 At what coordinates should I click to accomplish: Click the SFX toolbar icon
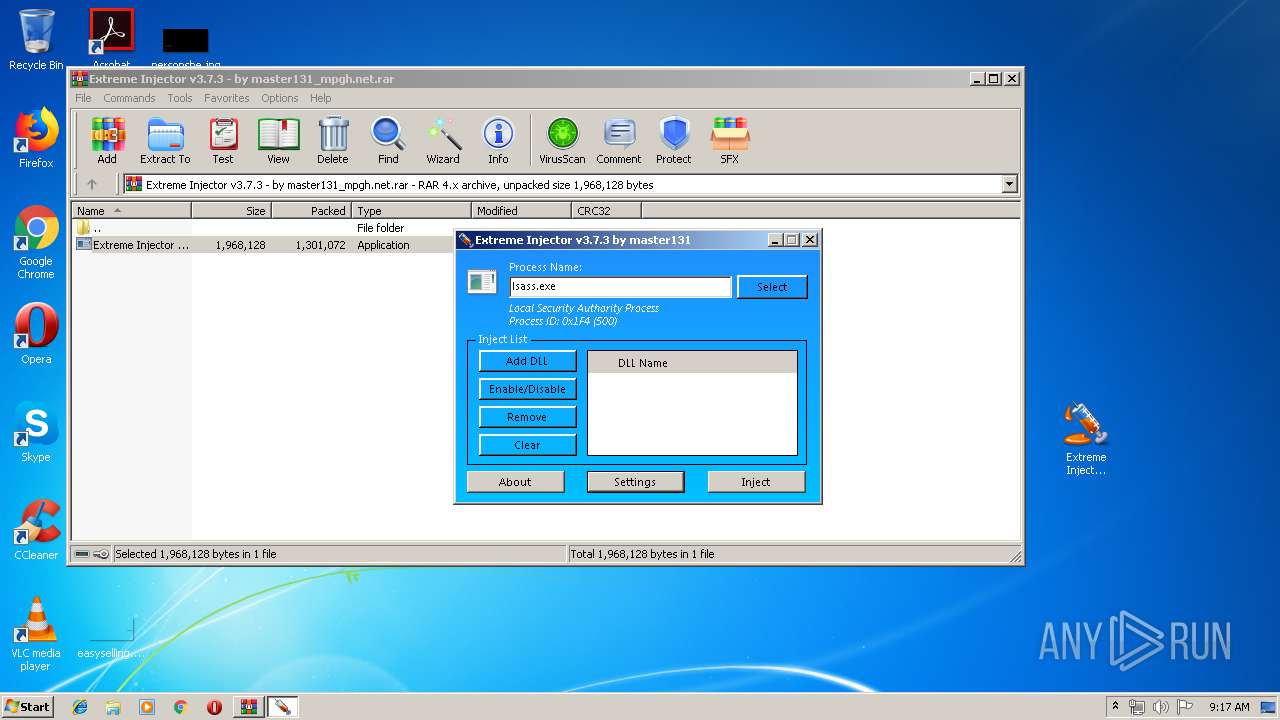click(x=730, y=140)
